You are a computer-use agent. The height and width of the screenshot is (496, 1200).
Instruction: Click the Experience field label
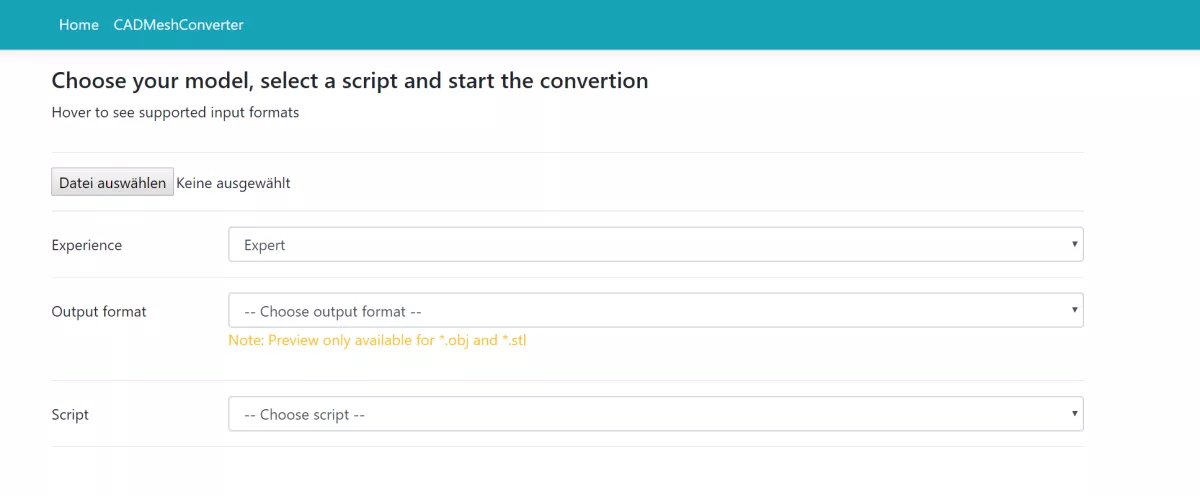[x=87, y=245]
